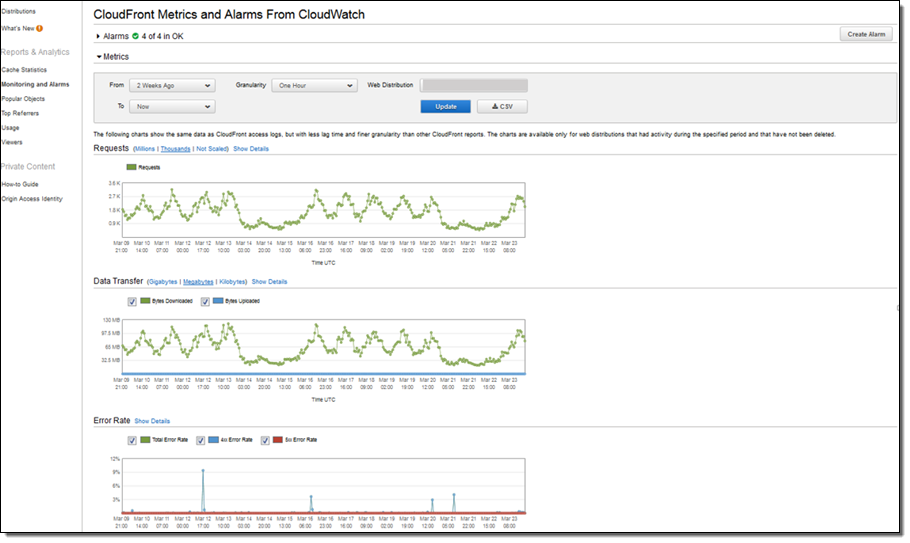Toggle the Bytes Downloaded checkbox
The image size is (910, 543).
pos(132,300)
